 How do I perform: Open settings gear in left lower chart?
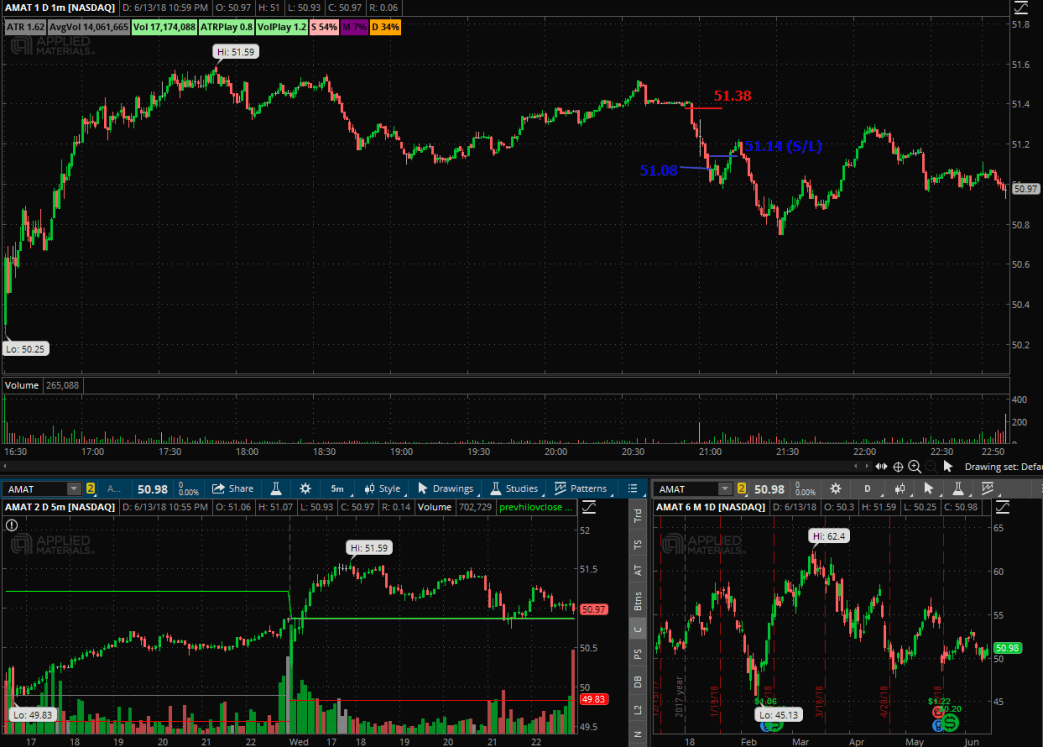pyautogui.click(x=305, y=489)
